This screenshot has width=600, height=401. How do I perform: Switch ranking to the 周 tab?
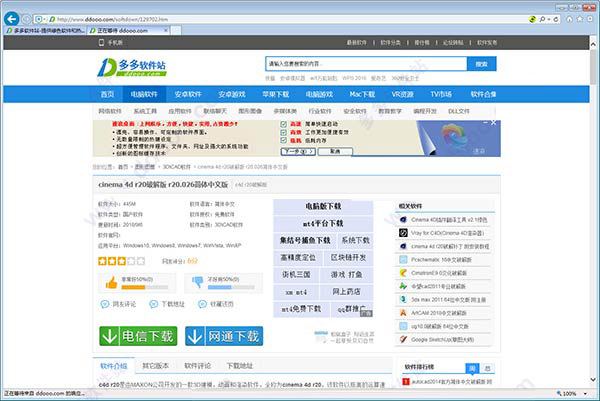point(472,368)
